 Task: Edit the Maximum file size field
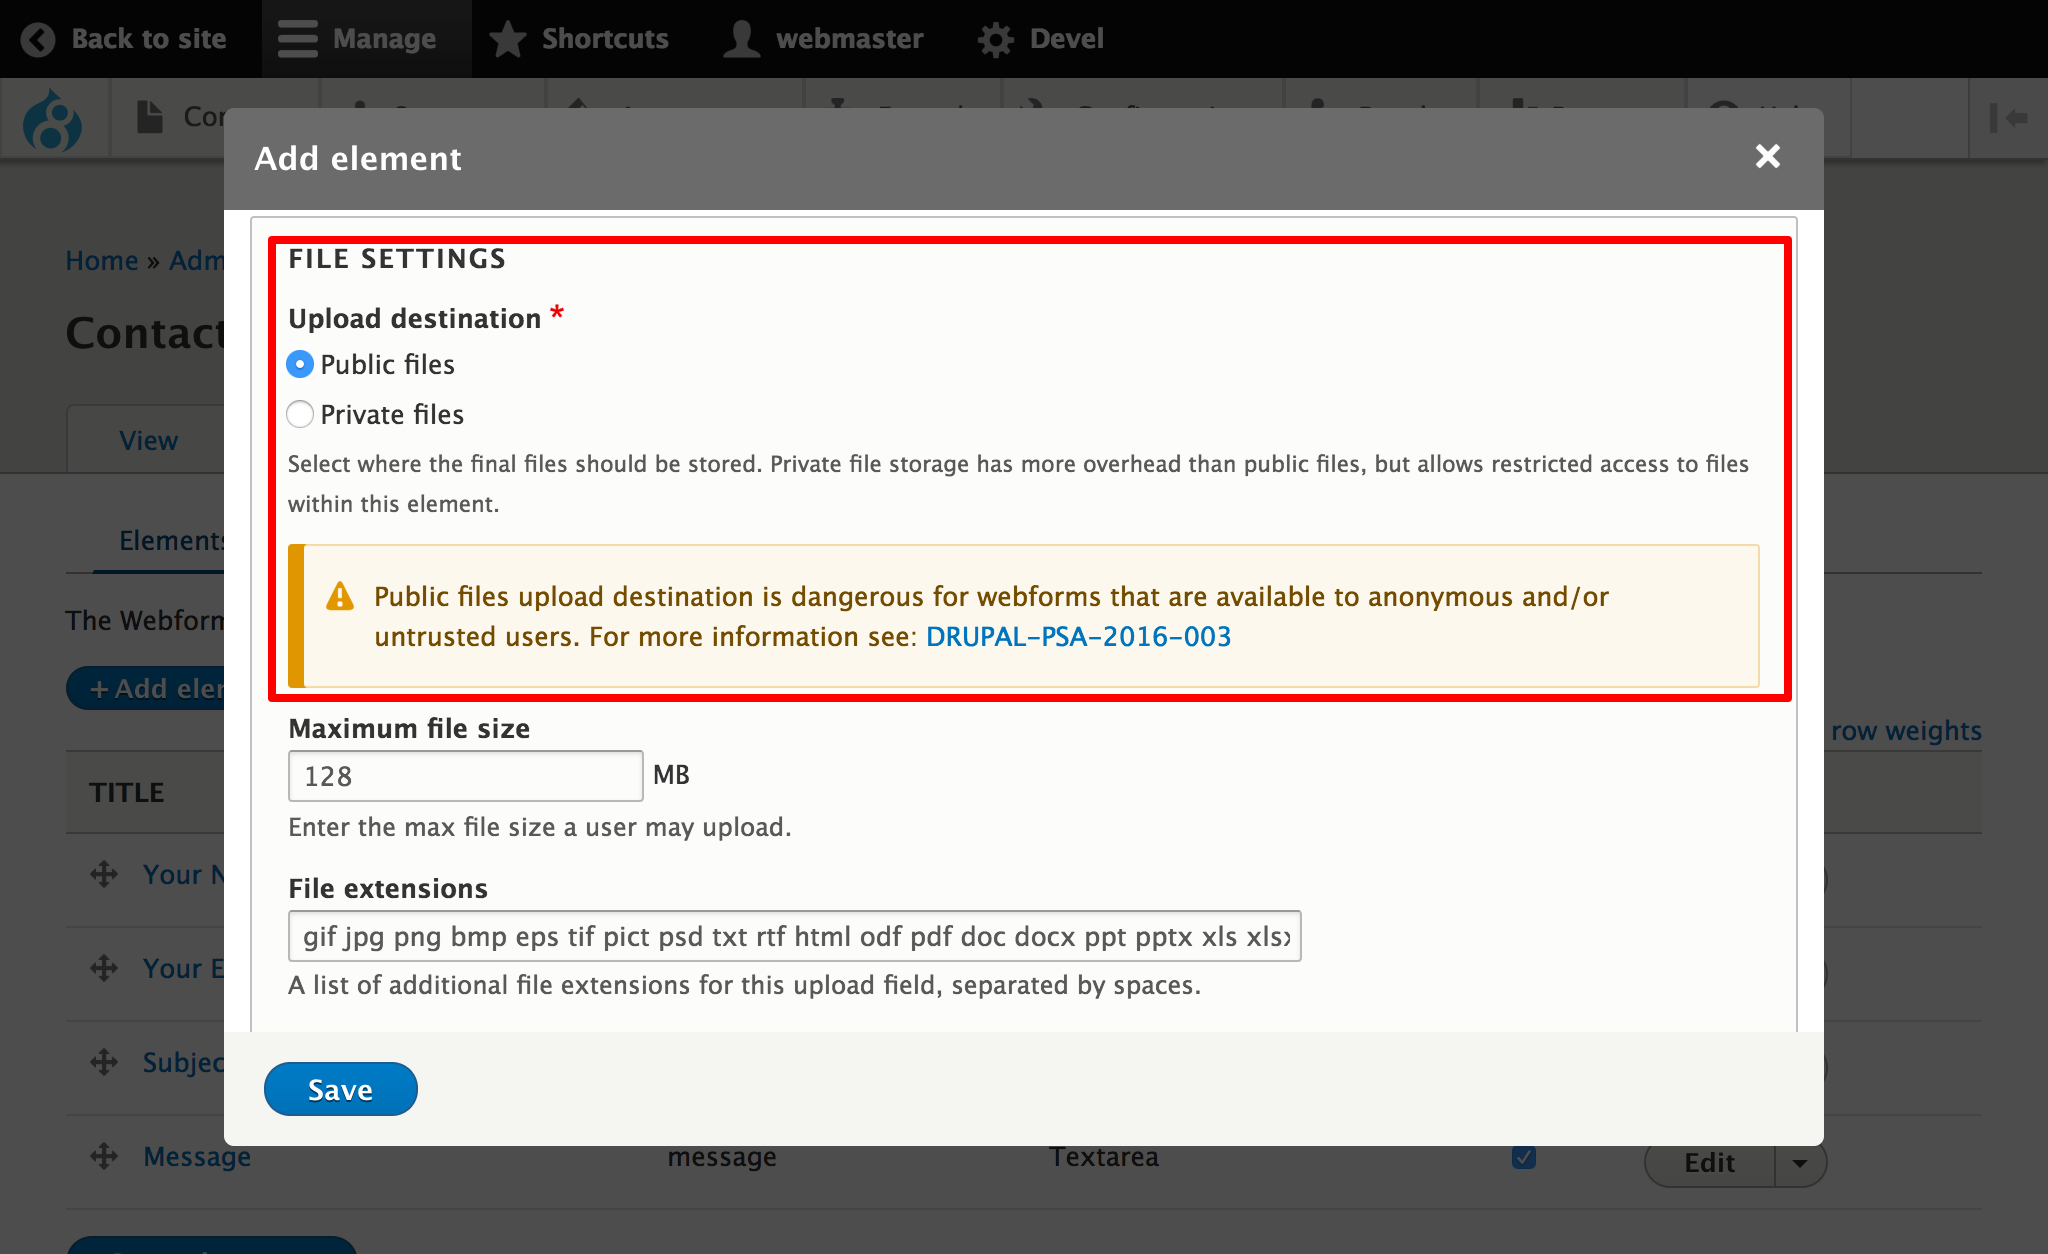coord(464,775)
